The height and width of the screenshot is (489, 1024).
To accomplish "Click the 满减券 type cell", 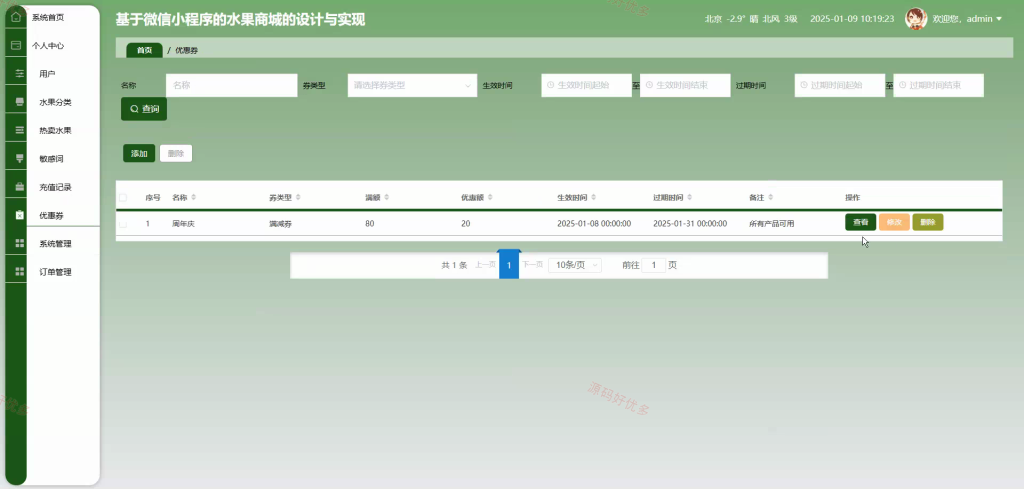I will (x=281, y=223).
